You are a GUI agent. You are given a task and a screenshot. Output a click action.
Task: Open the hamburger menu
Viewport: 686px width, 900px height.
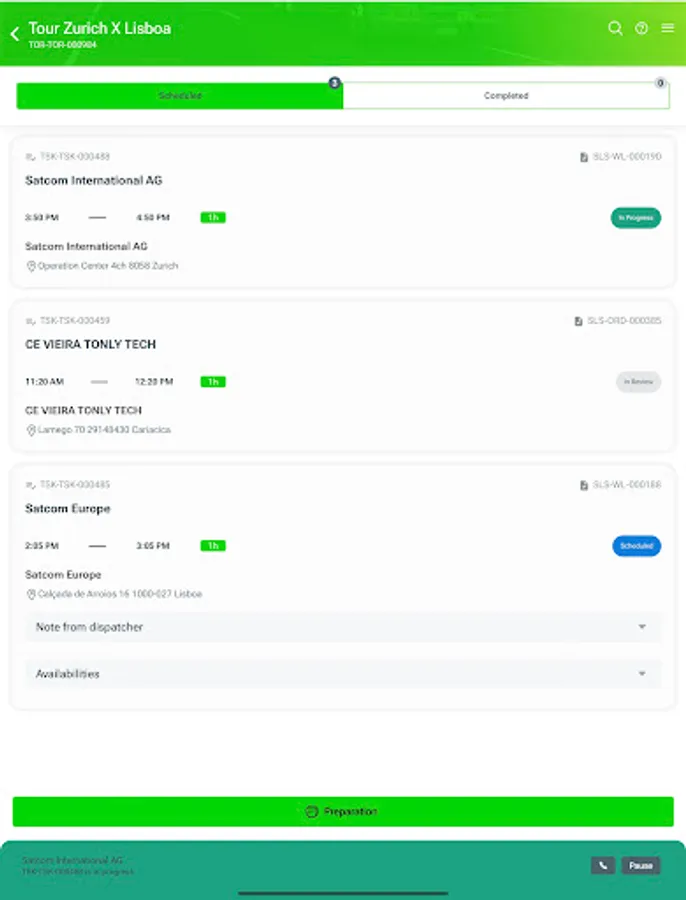pyautogui.click(x=667, y=28)
